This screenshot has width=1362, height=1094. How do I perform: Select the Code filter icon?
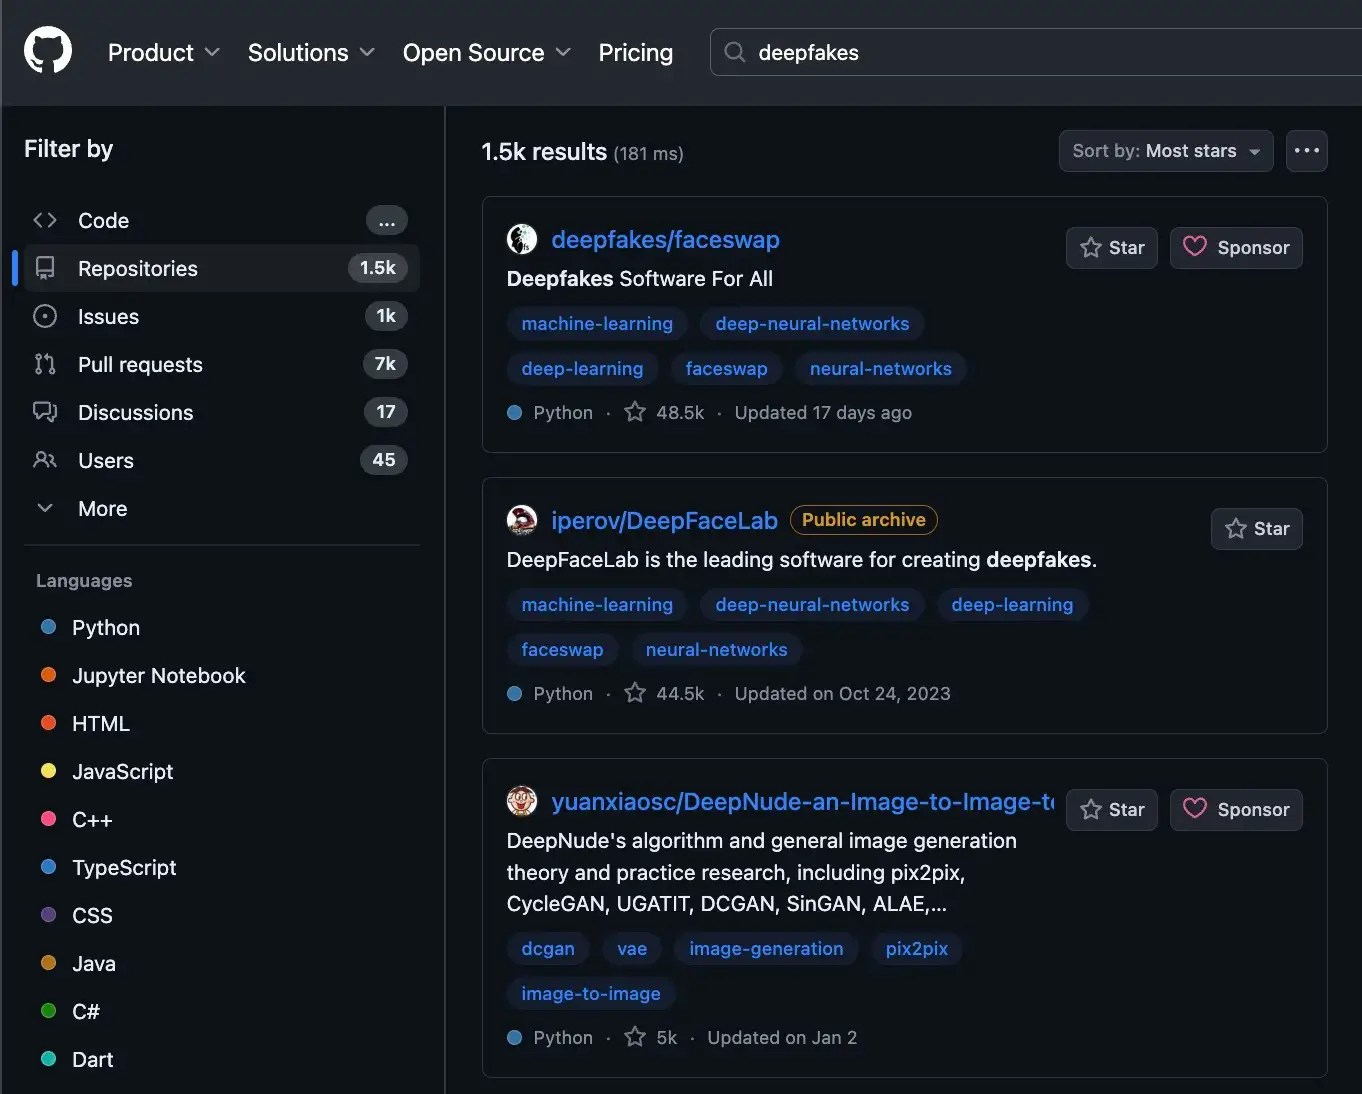coord(45,220)
